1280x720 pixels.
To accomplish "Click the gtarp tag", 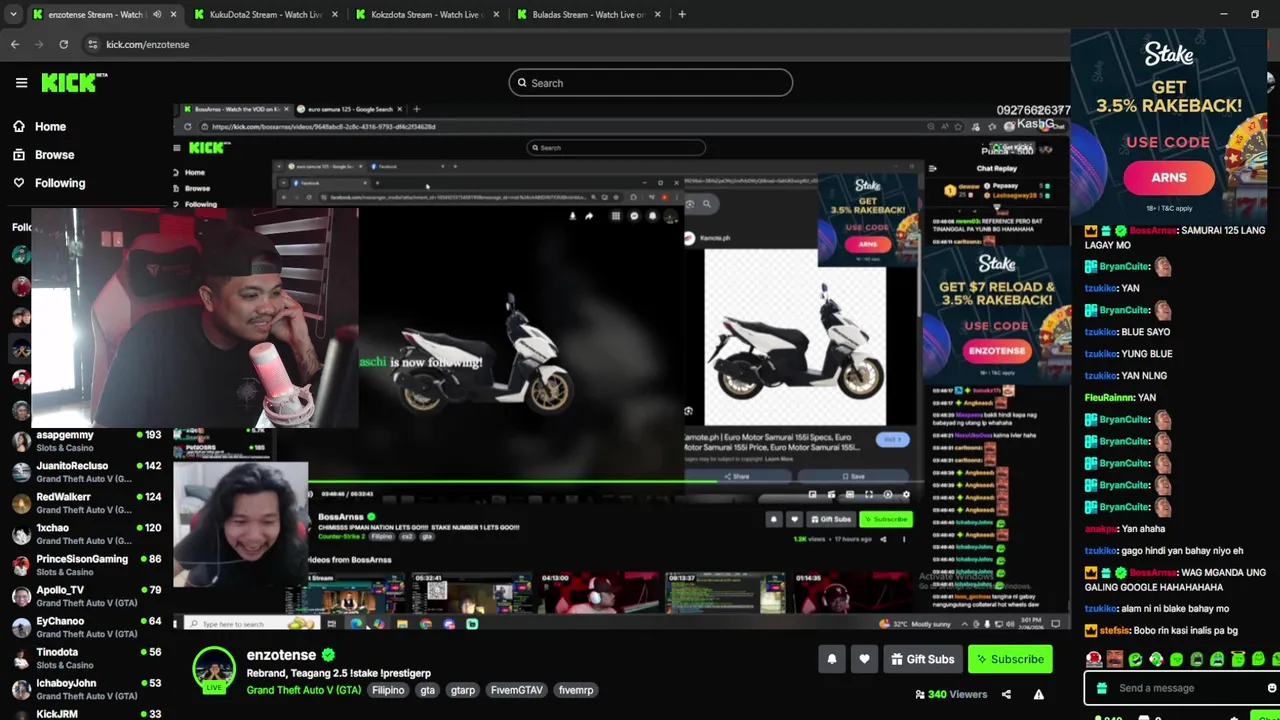I will (x=463, y=690).
